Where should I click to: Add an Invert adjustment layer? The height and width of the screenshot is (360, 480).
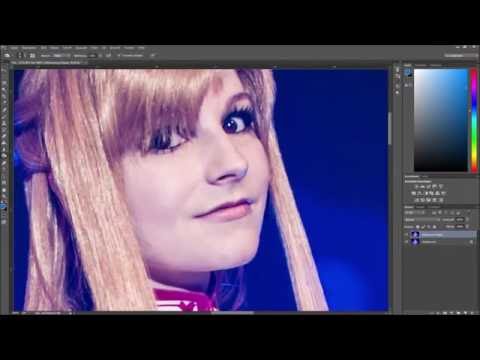(x=416, y=200)
